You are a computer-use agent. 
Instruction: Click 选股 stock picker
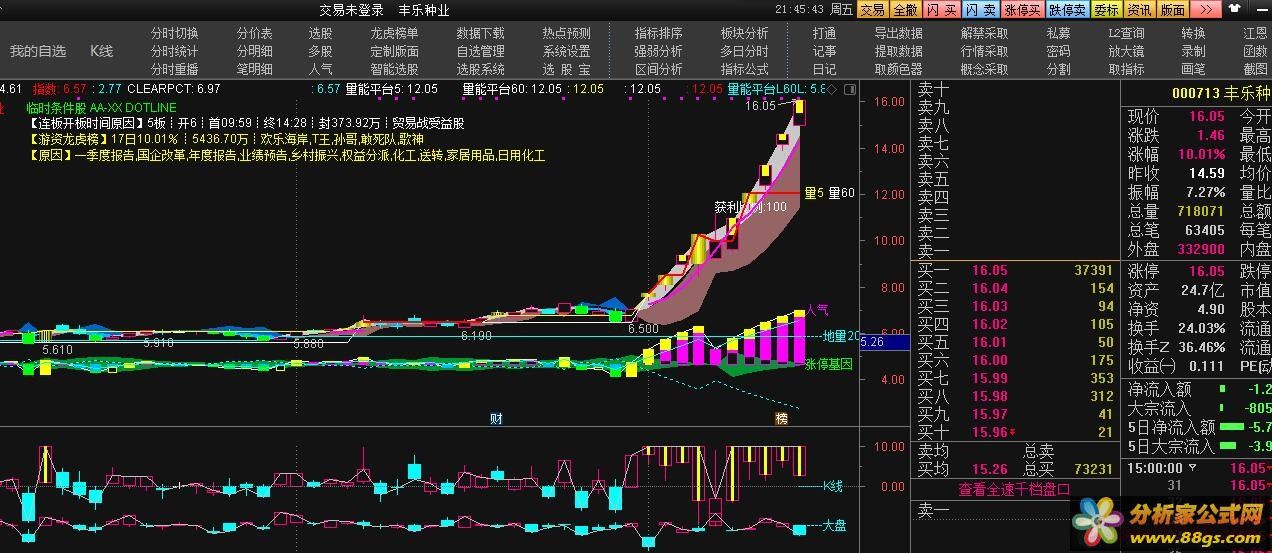click(320, 33)
